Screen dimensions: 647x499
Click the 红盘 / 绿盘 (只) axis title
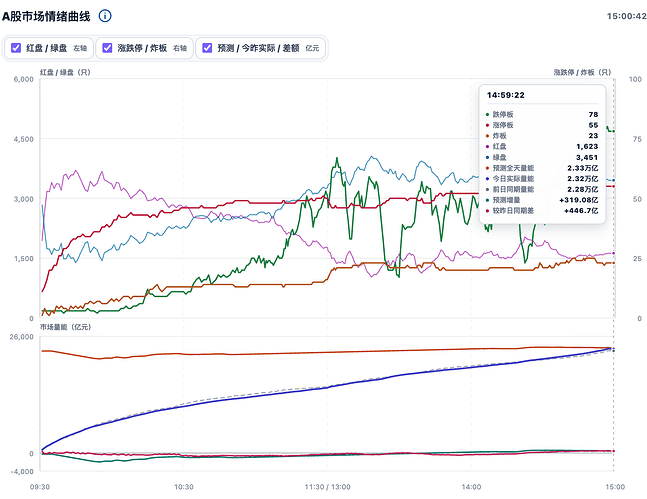65,72
